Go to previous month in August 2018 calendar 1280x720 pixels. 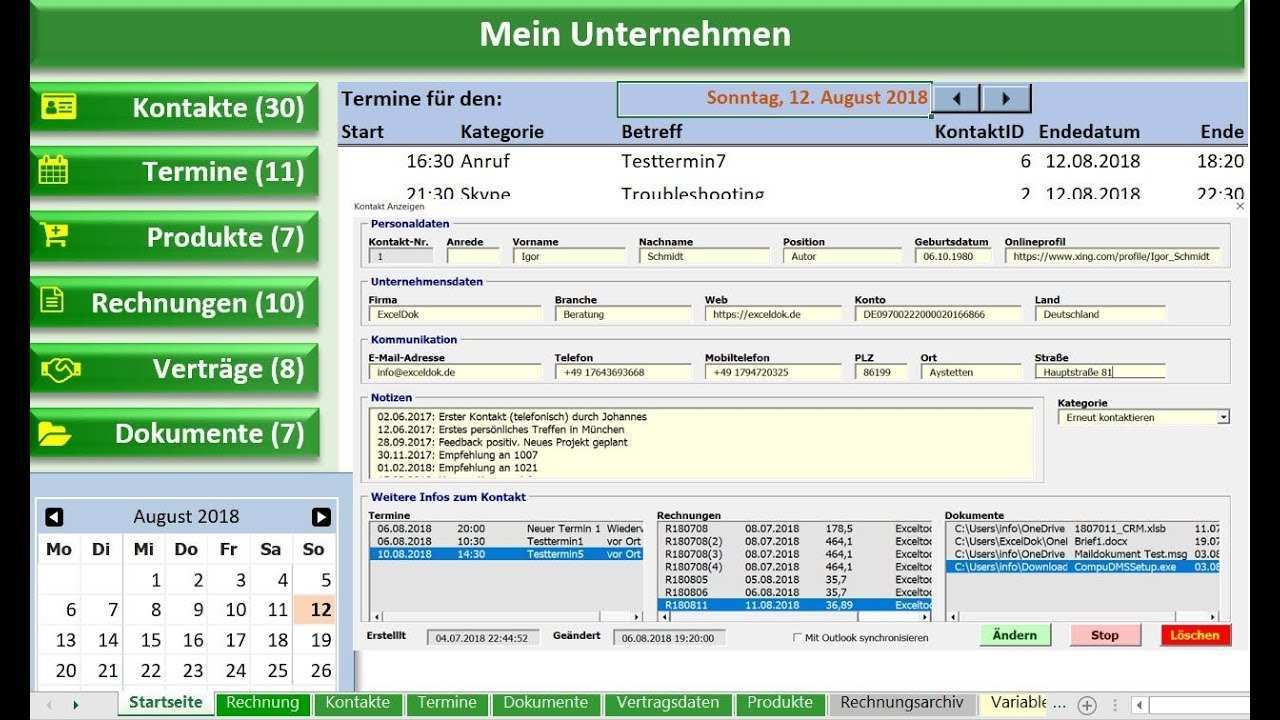tap(54, 517)
